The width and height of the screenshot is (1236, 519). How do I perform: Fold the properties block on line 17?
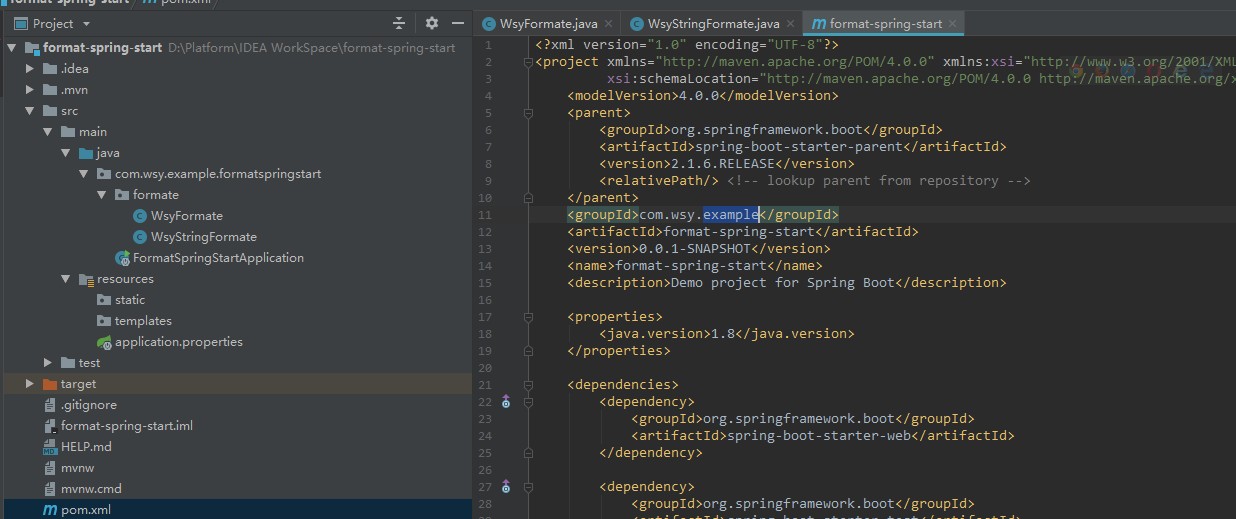click(528, 317)
